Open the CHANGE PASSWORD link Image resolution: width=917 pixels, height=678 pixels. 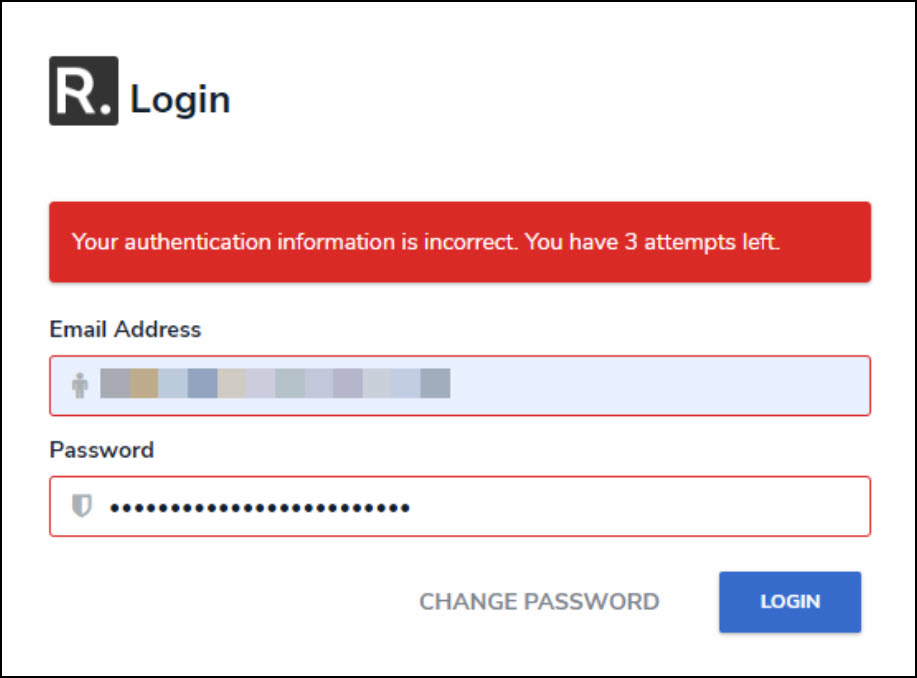539,602
